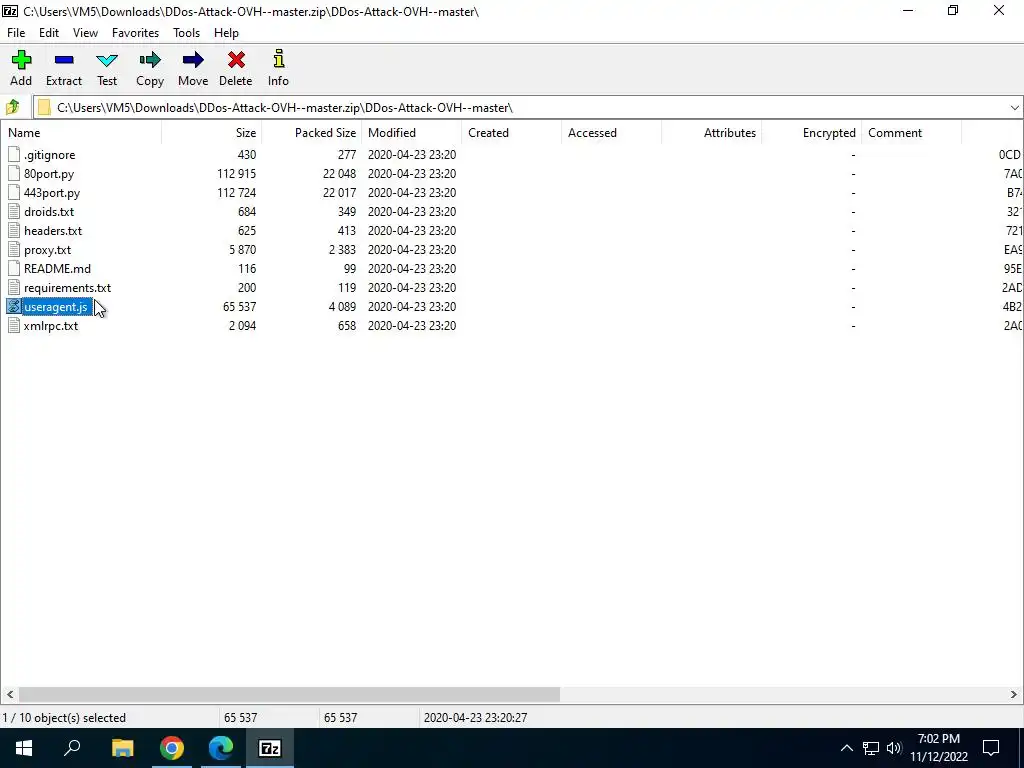
Task: Select the .gitignore file name
Action: 50,155
